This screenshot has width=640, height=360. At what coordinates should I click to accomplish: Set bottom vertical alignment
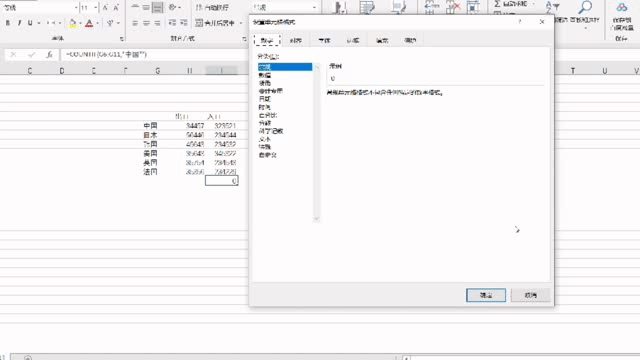(157, 7)
